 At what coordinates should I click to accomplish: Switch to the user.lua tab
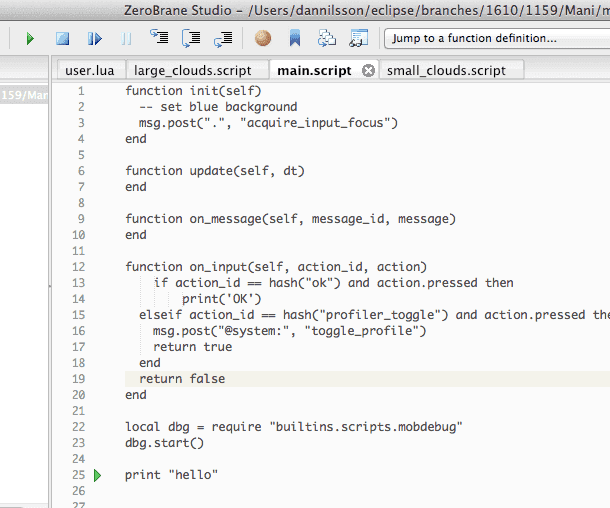coord(88,70)
